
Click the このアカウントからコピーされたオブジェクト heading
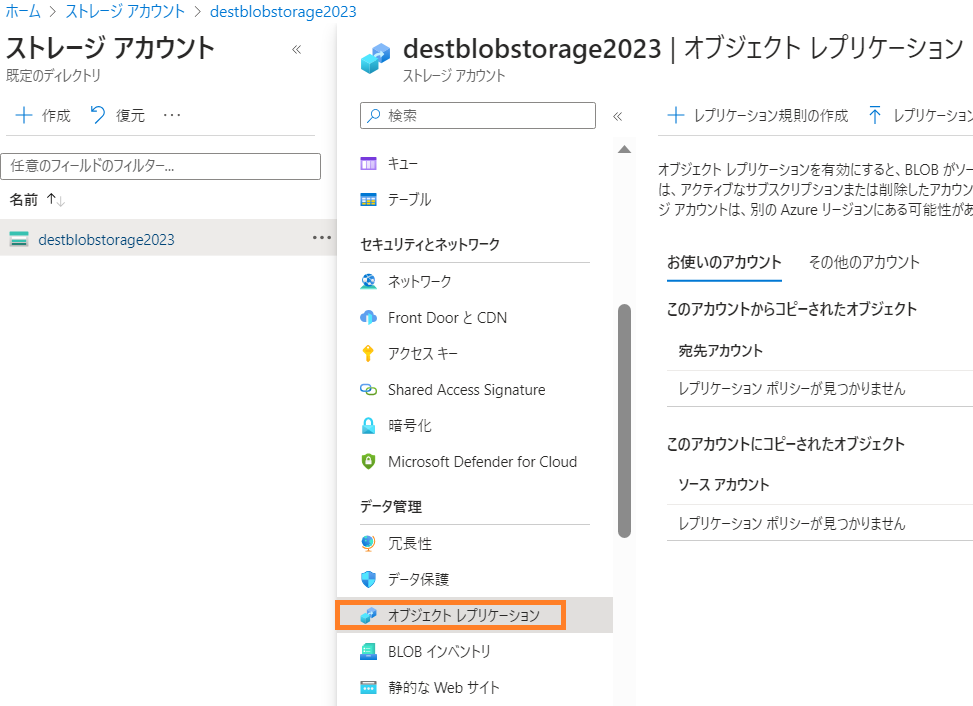tap(792, 309)
